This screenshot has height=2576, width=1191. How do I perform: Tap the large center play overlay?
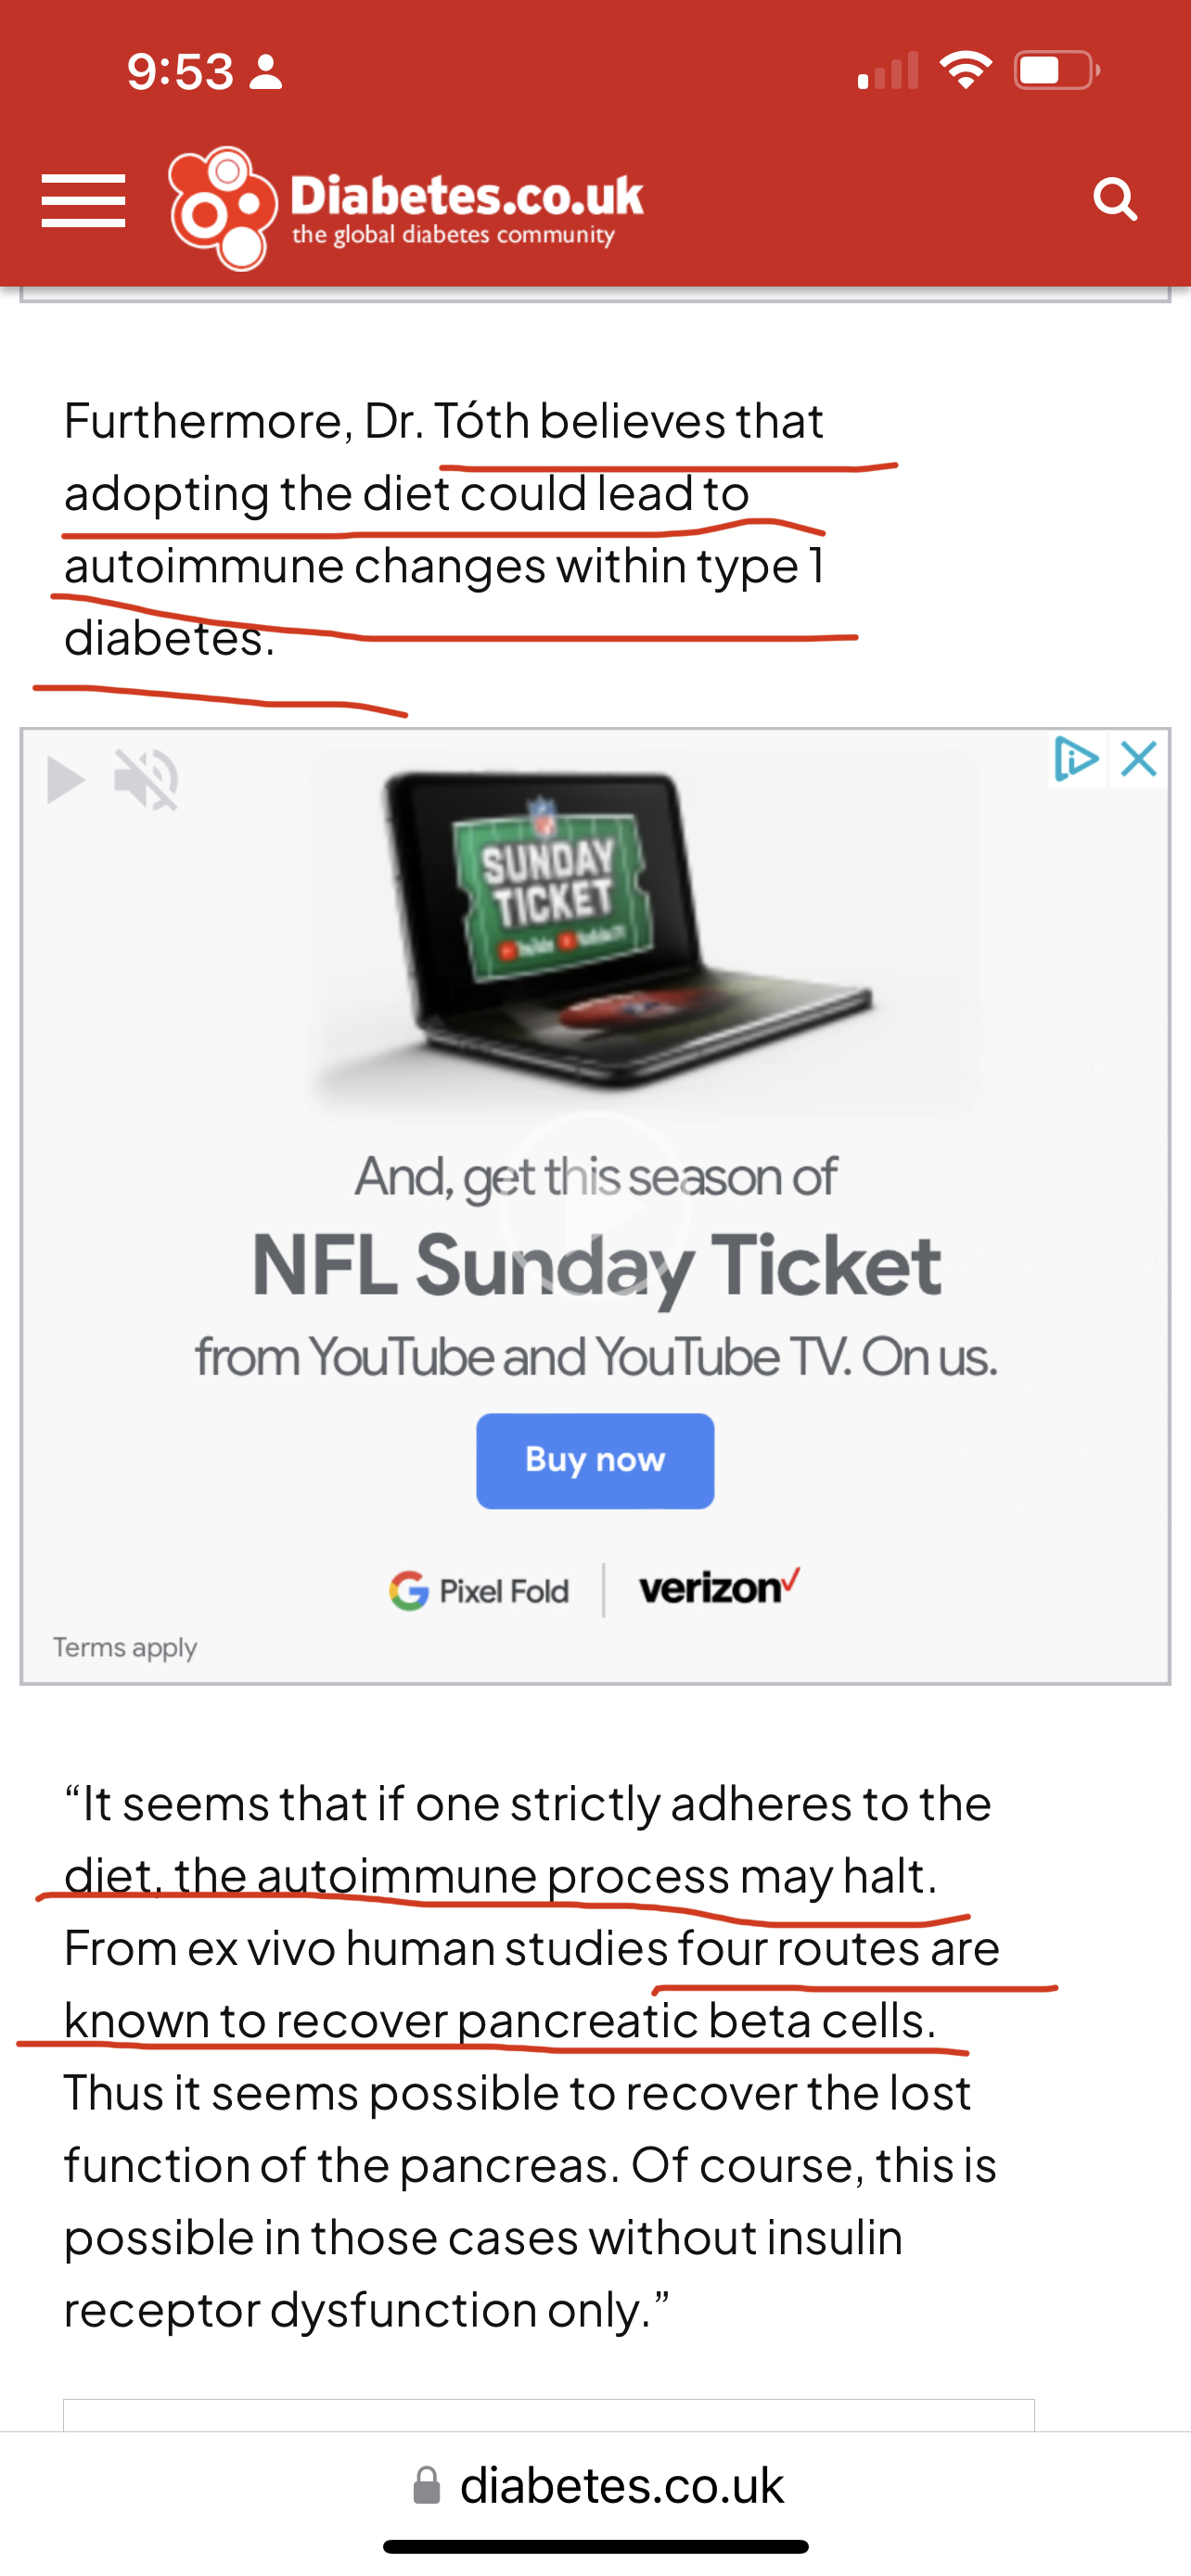coord(595,1205)
